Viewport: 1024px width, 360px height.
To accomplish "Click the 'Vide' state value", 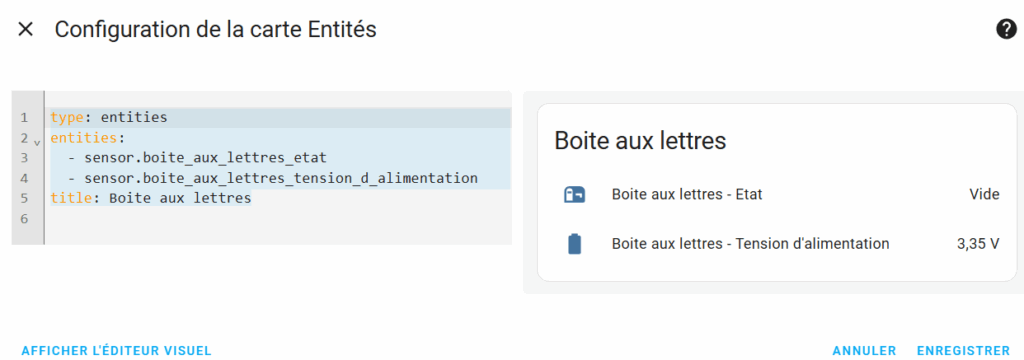I will coord(984,194).
